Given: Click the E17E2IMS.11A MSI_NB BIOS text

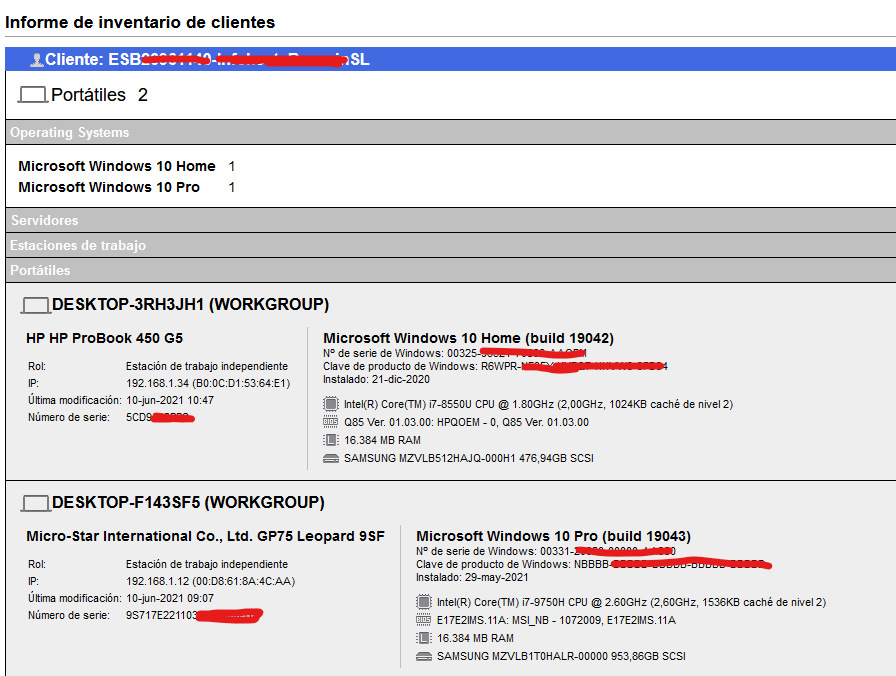Looking at the screenshot, I should point(556,620).
